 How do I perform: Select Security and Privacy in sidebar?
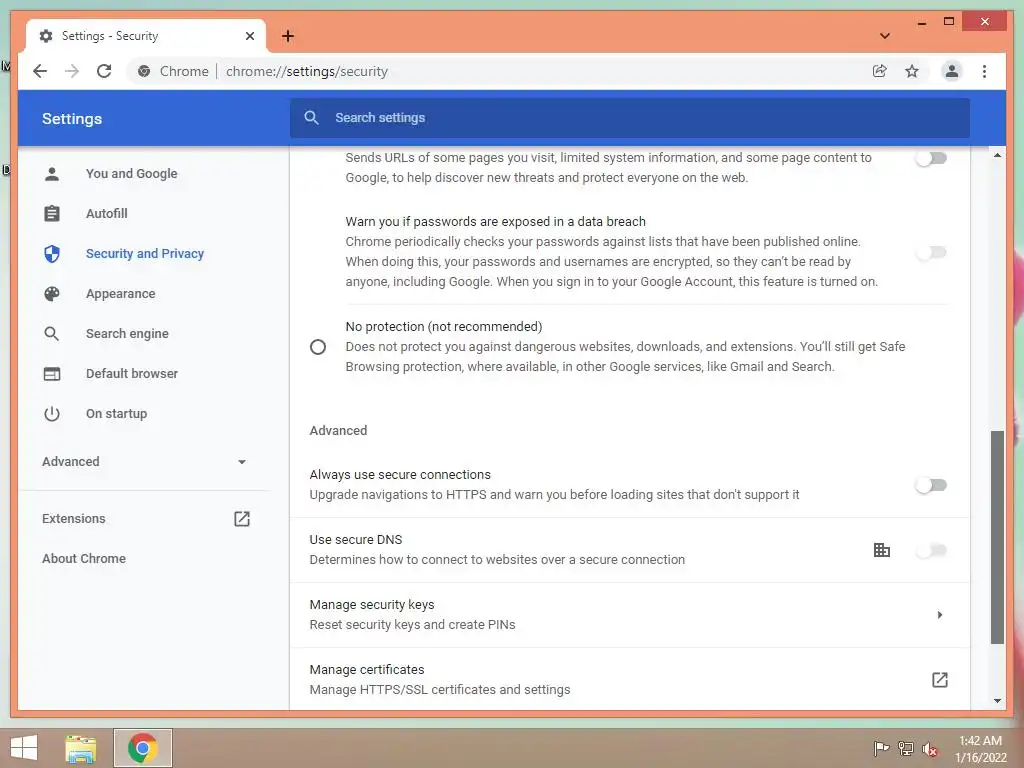click(144, 253)
